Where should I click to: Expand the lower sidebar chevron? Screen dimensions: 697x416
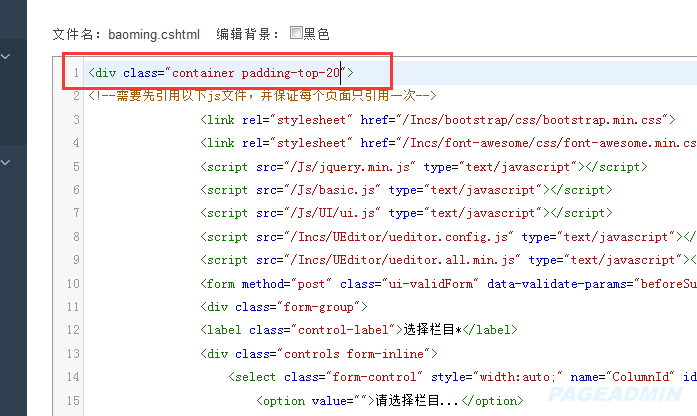click(x=5, y=162)
